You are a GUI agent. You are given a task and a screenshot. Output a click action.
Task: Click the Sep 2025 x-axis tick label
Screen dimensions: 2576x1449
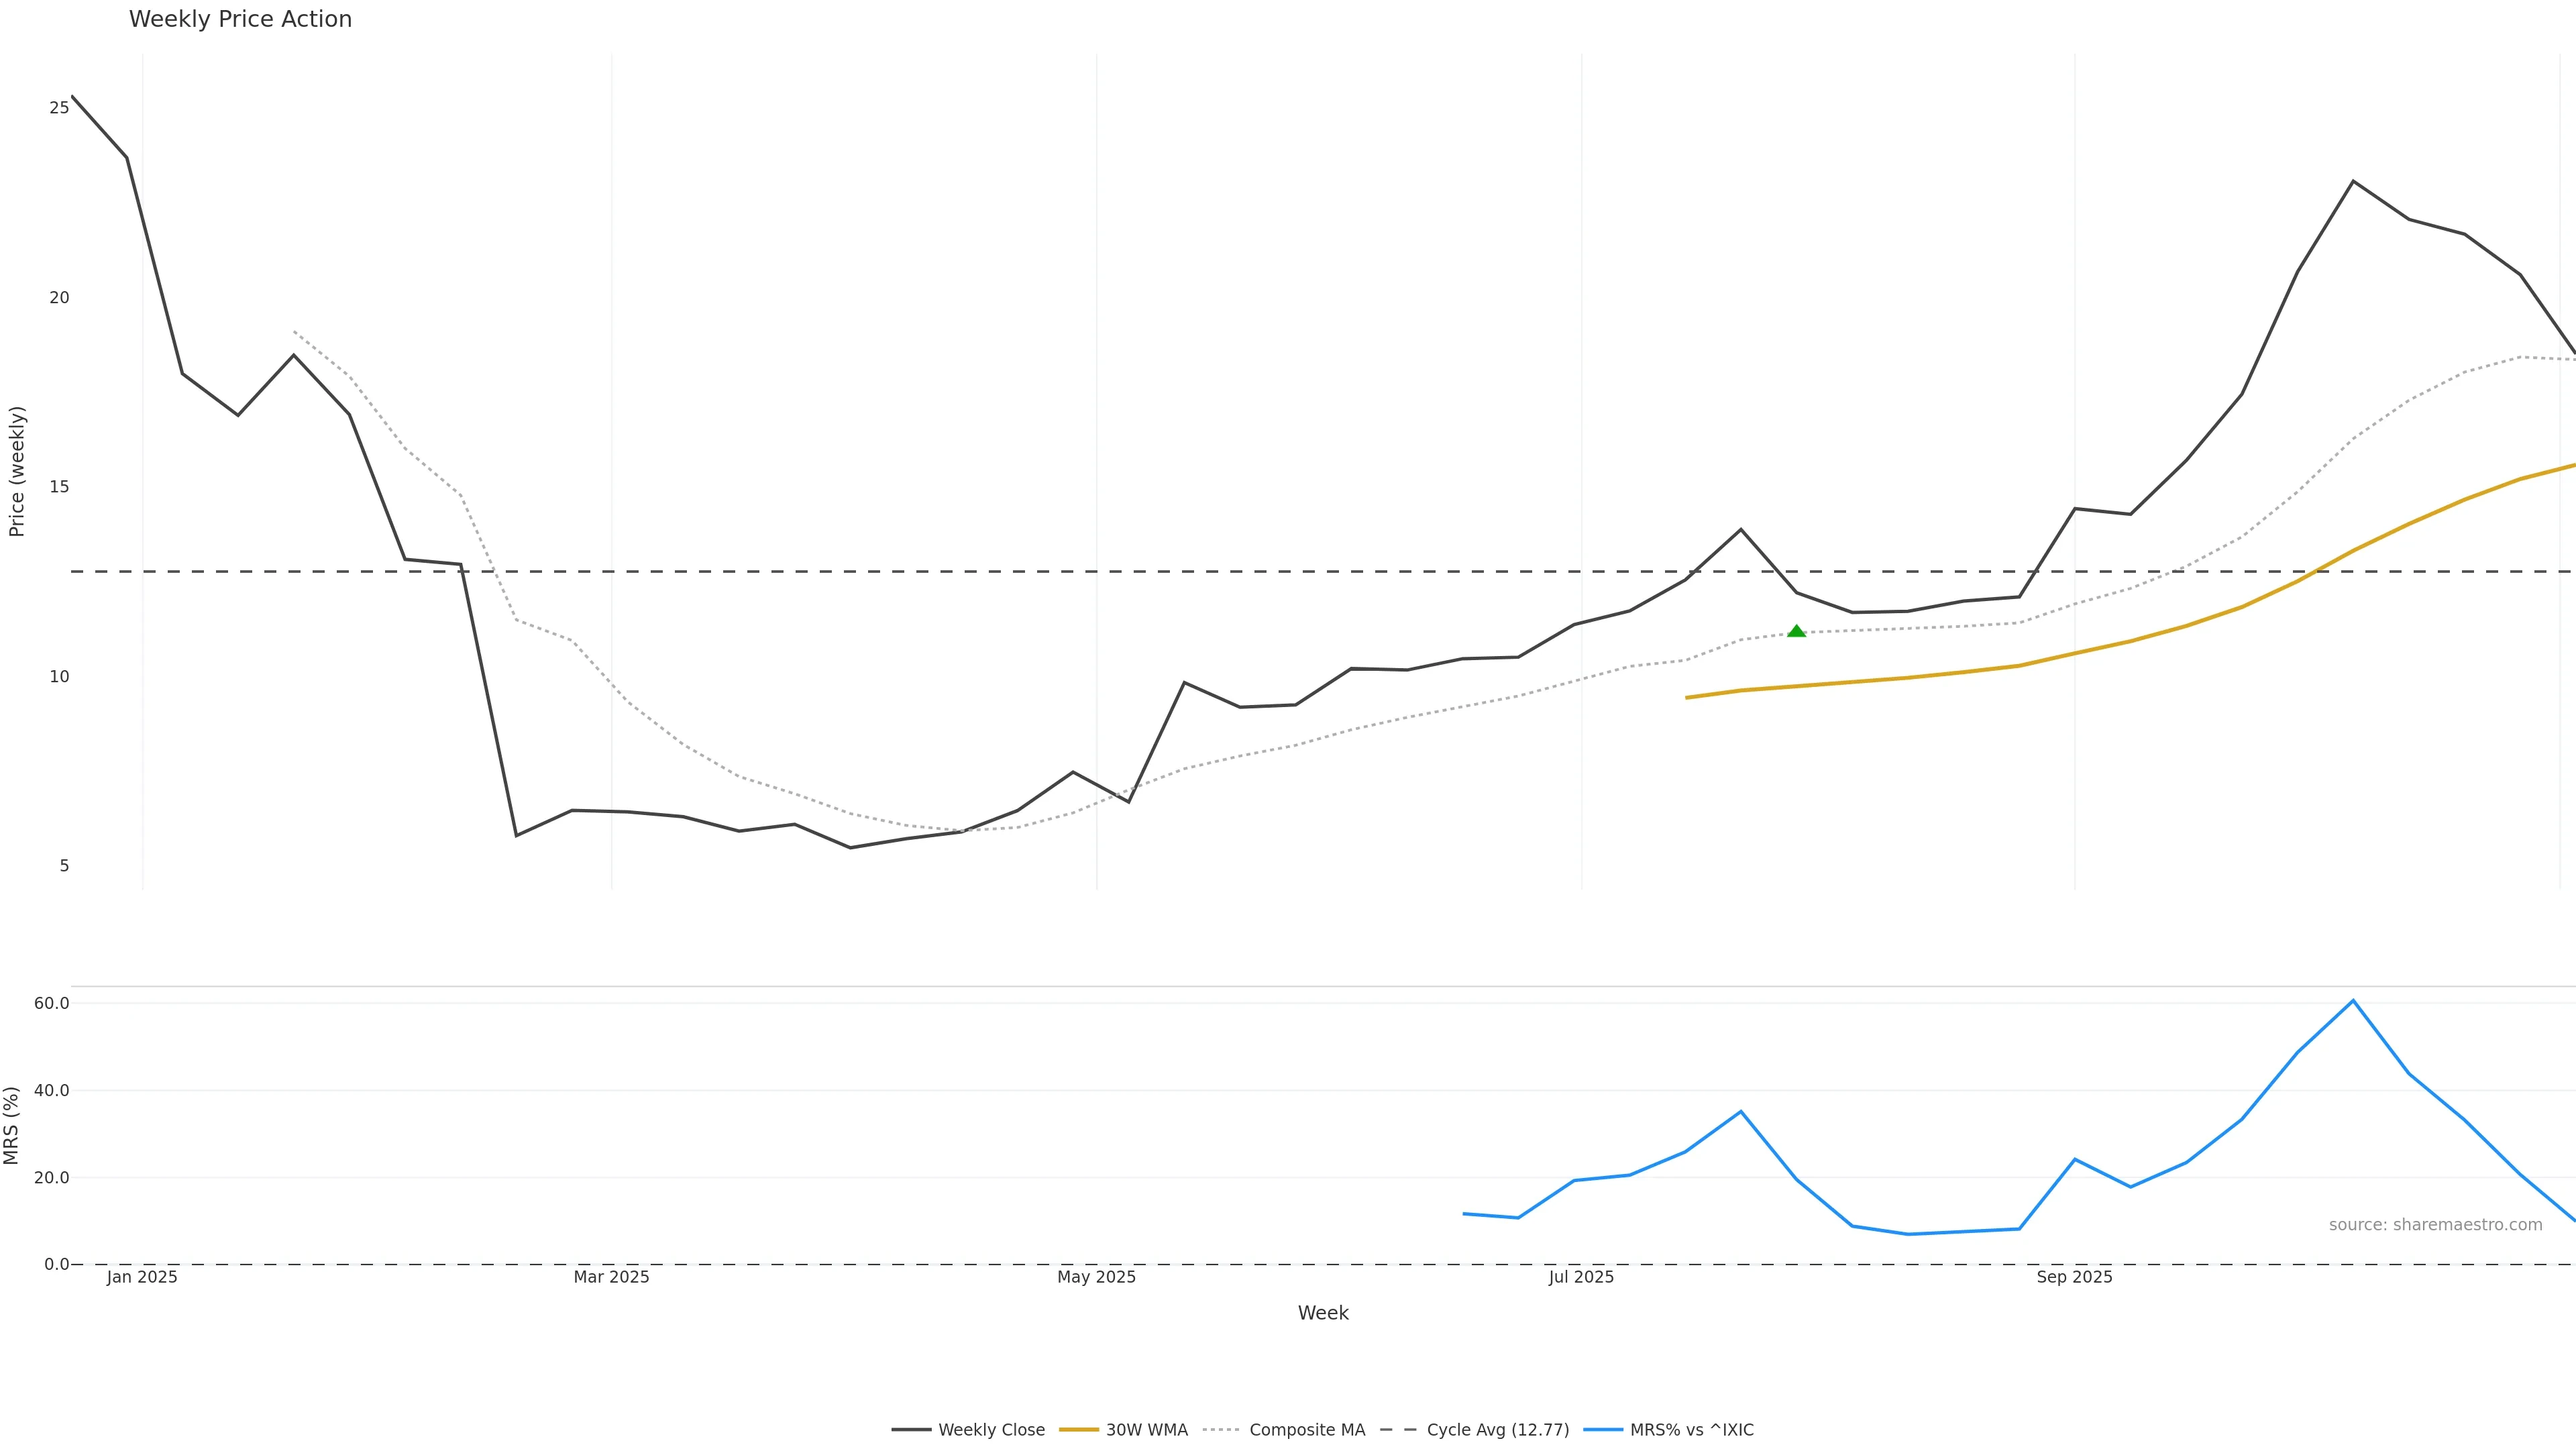tap(2074, 1277)
